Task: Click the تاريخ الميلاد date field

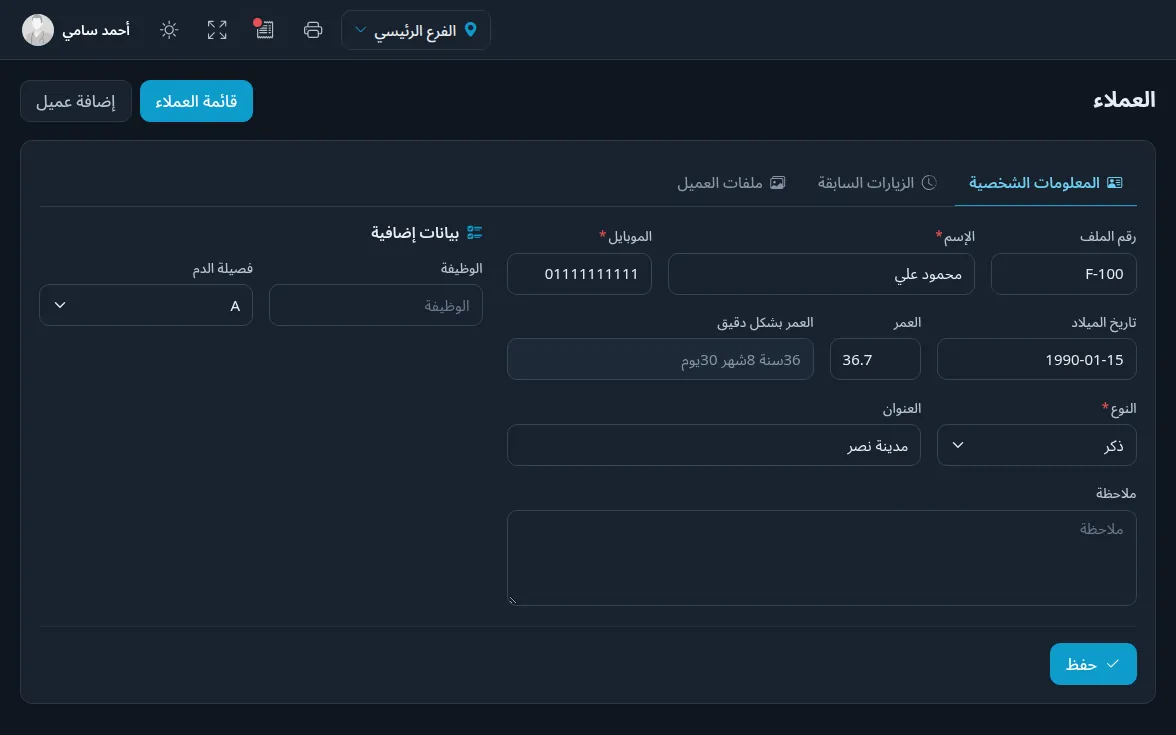Action: [1036, 359]
